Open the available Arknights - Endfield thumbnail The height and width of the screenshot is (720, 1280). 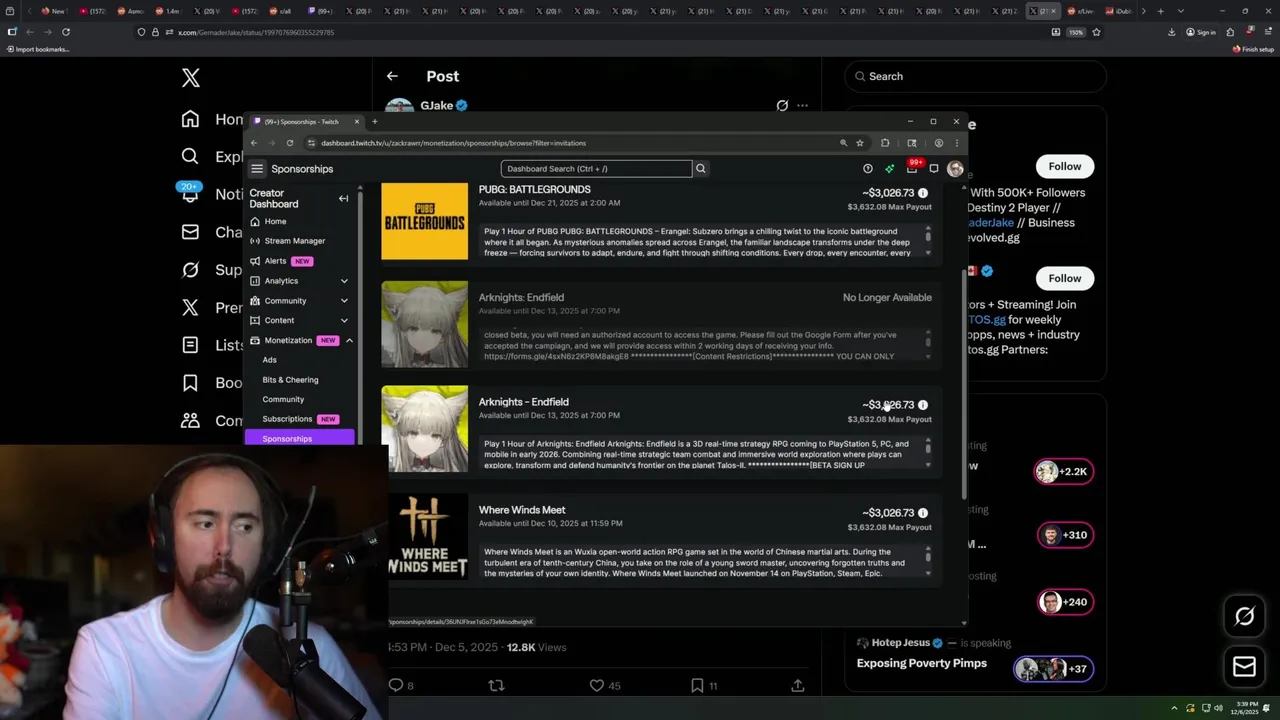424,429
